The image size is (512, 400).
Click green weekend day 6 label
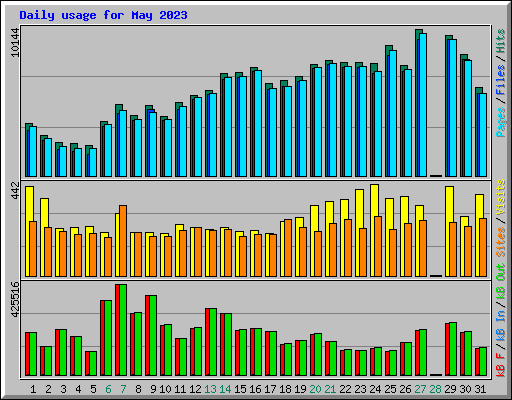pos(108,389)
